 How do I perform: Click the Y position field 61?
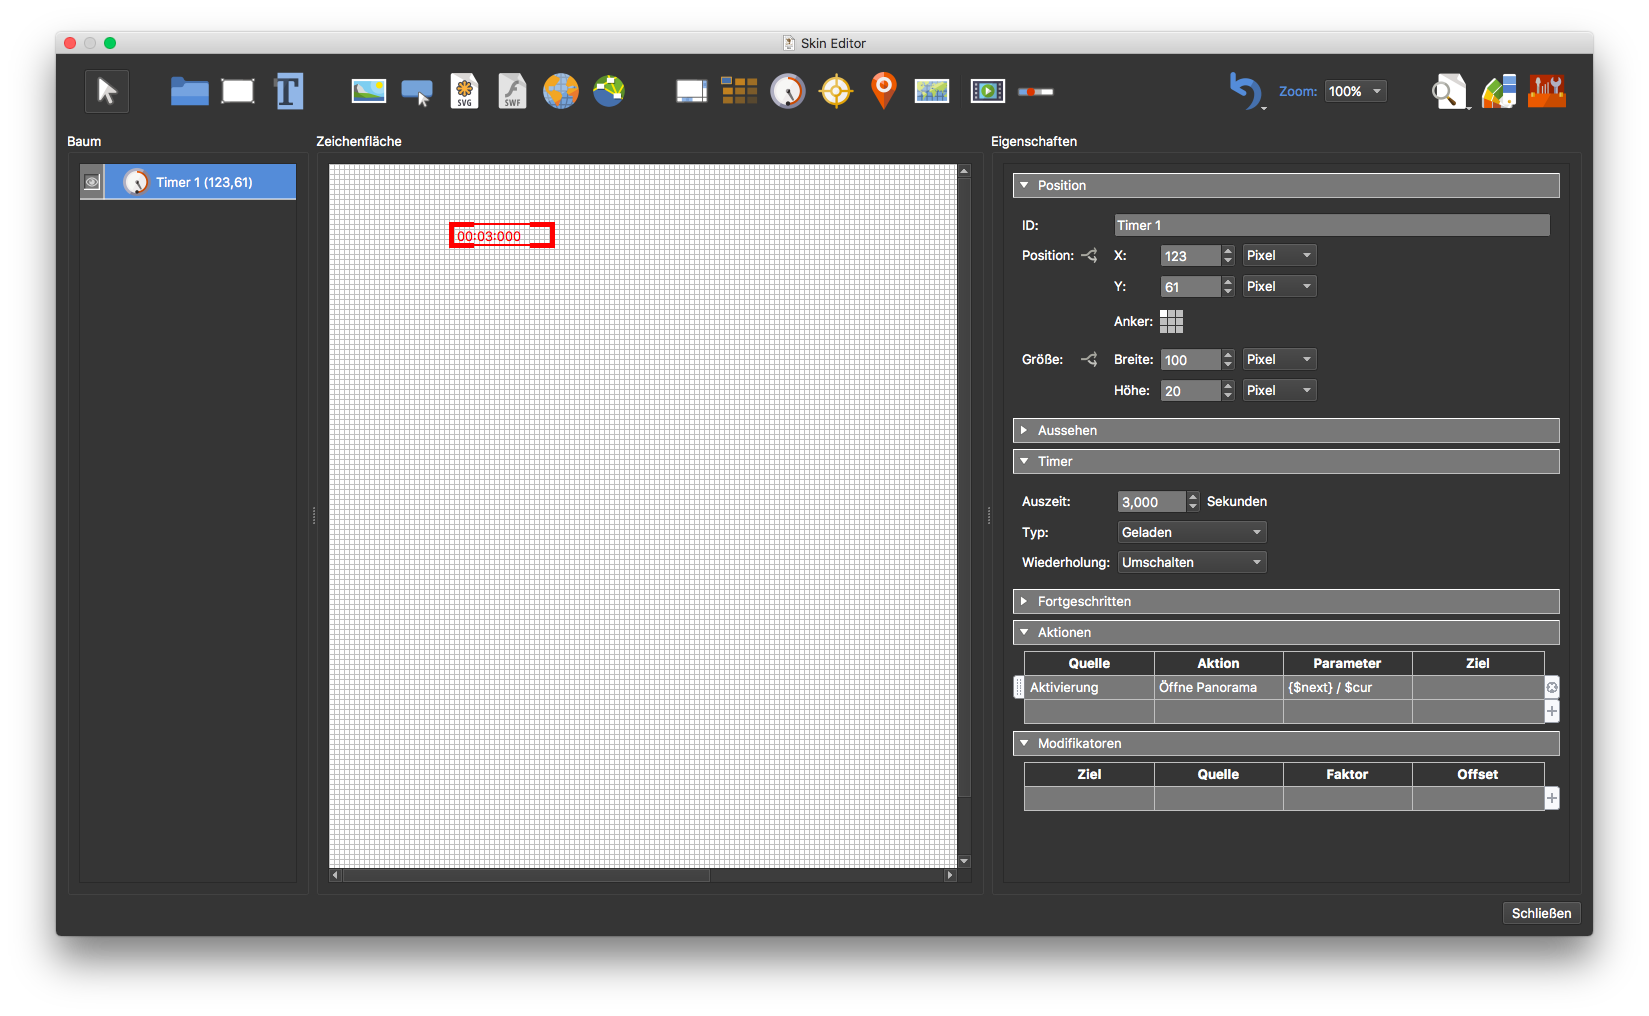point(1190,287)
